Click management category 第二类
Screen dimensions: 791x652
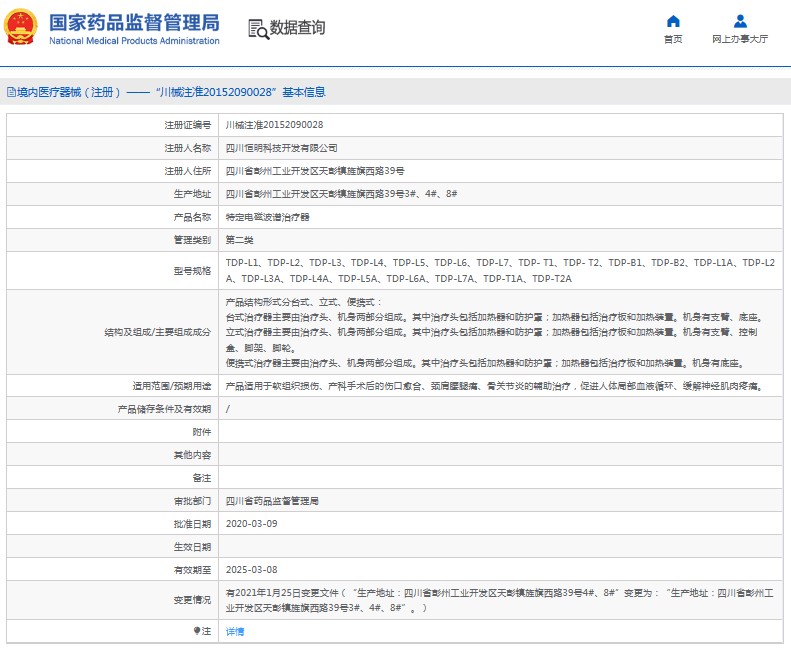(240, 240)
